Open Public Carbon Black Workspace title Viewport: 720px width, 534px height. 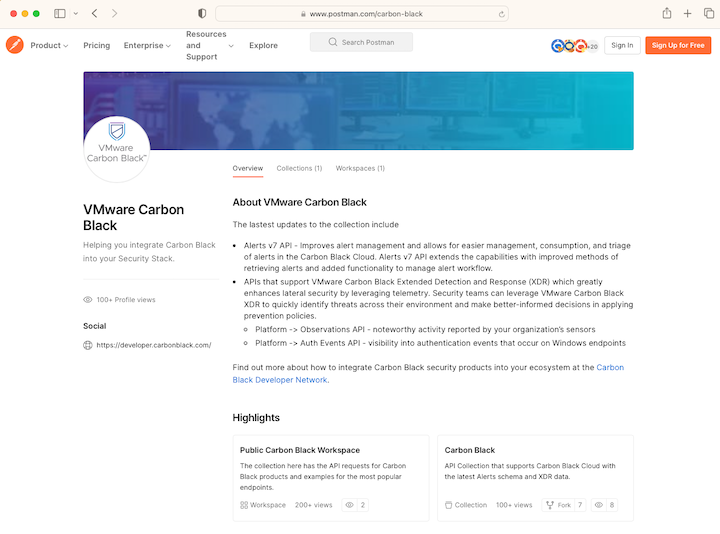(300, 450)
